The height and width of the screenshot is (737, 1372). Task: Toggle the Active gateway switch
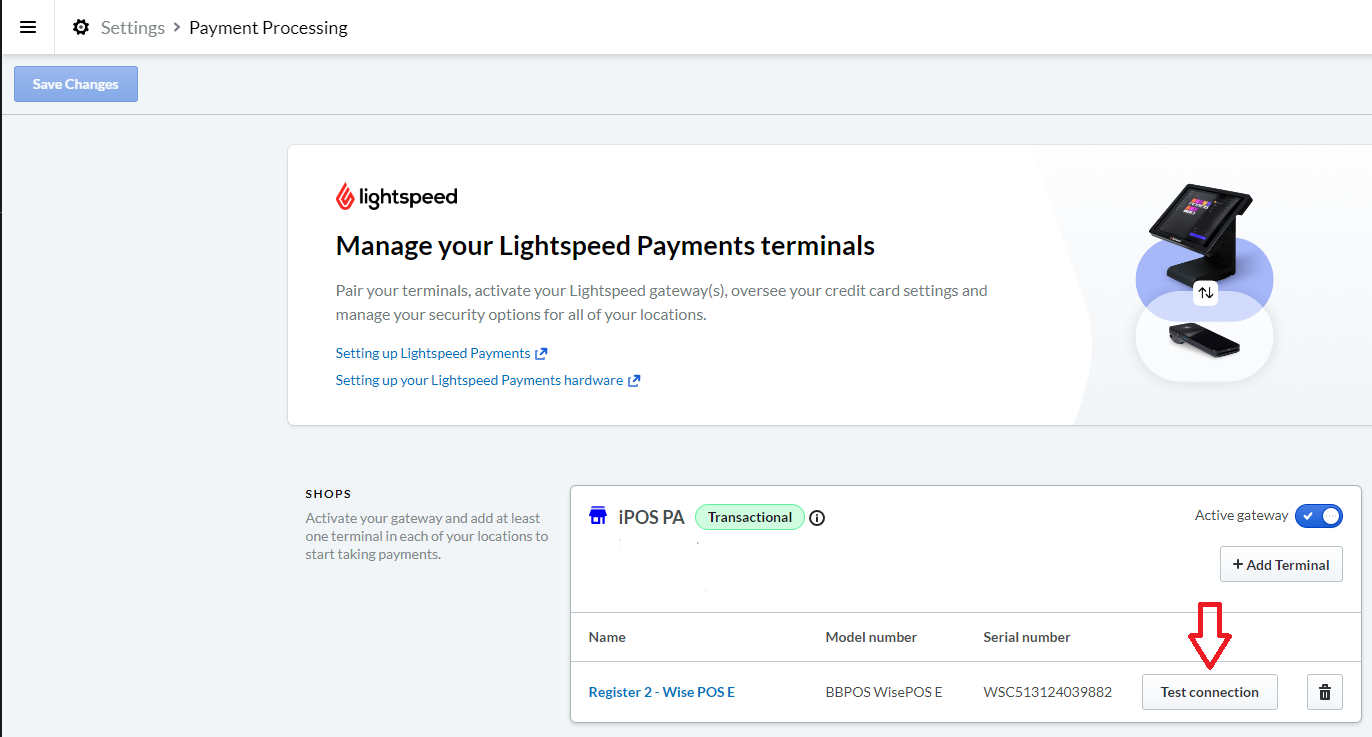point(1319,516)
